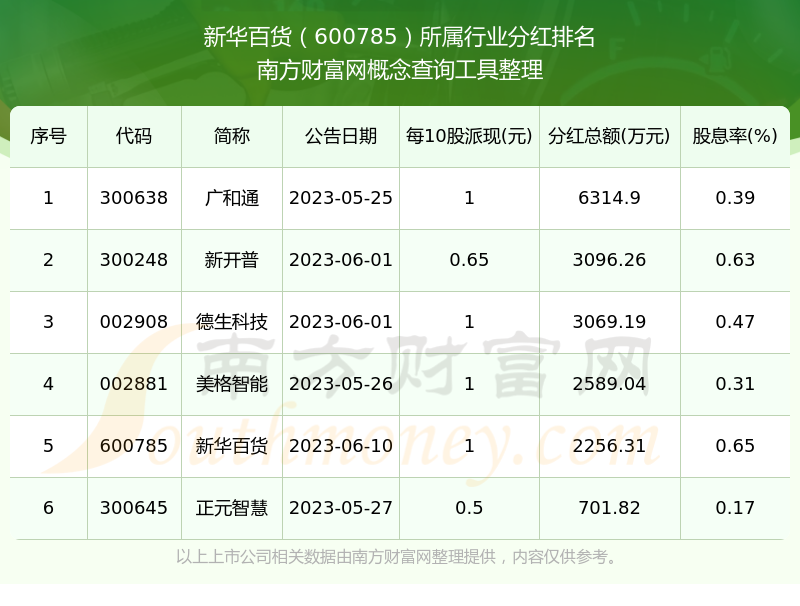Click the subtitle 南方财富网概念查询工具整理
This screenshot has height=606, width=800.
(x=399, y=70)
